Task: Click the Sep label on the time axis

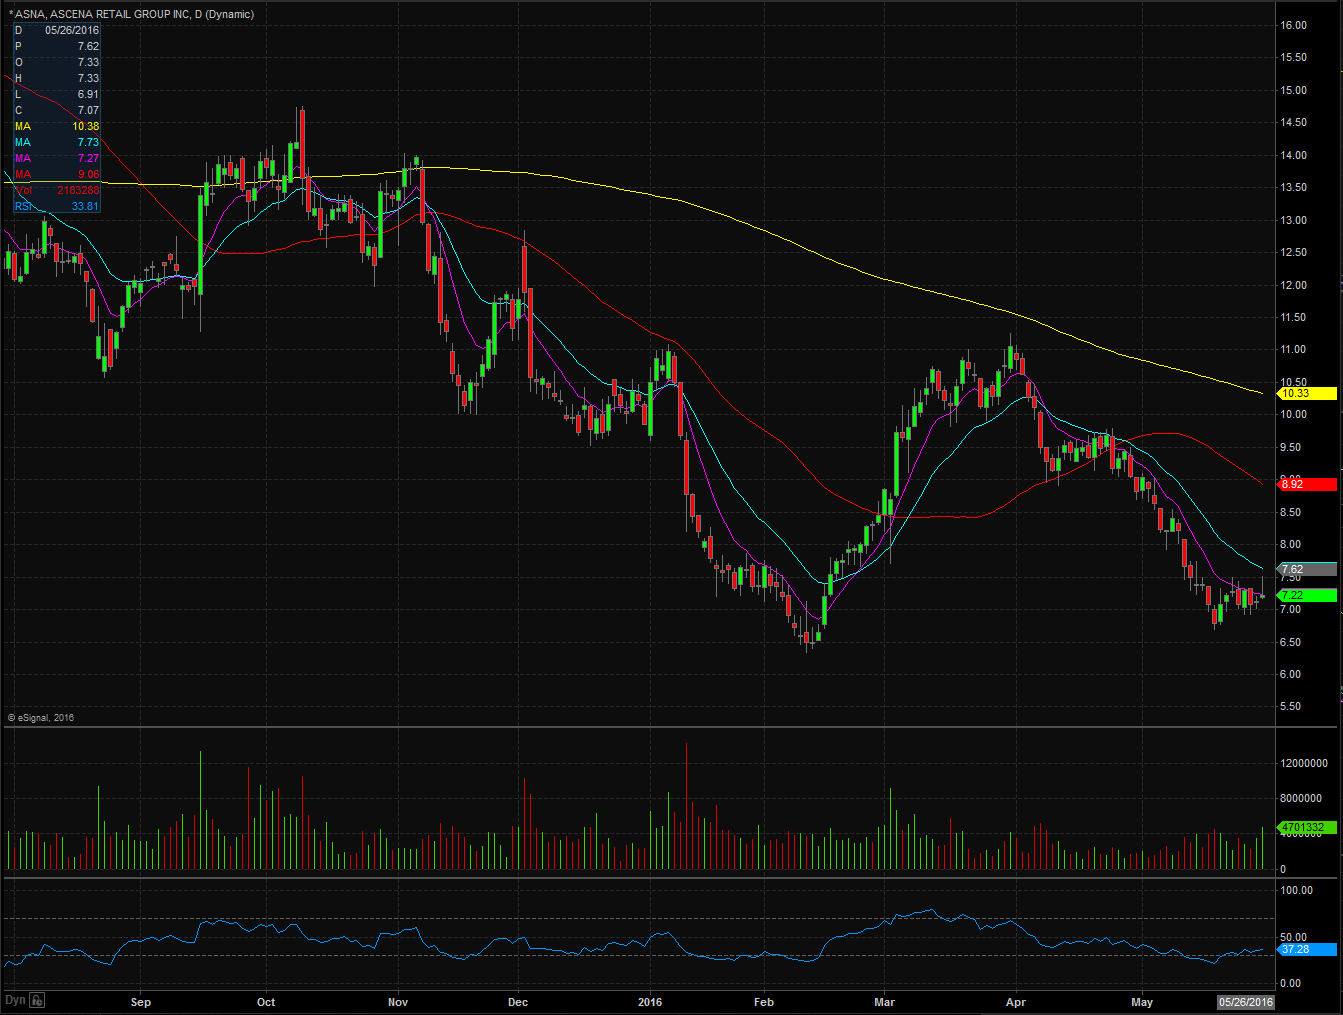Action: pos(141,1002)
